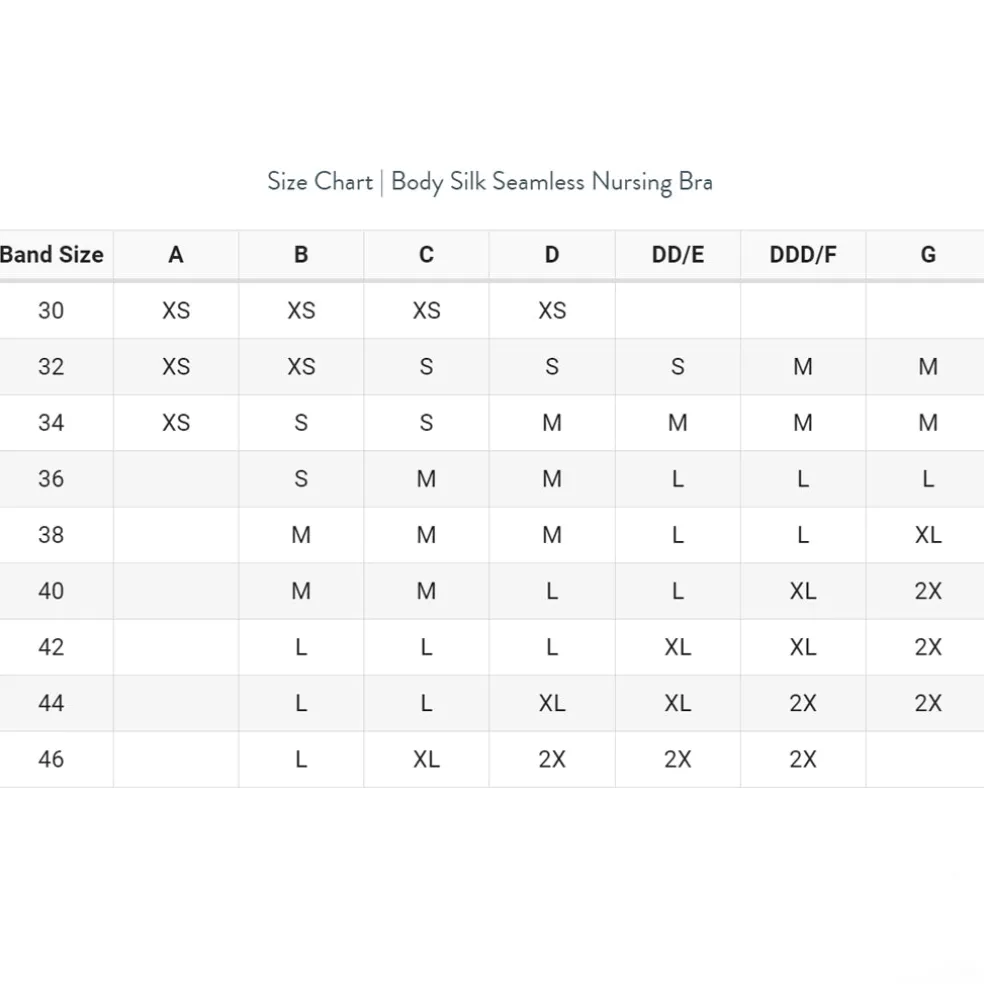Image resolution: width=984 pixels, height=984 pixels.
Task: Click the S cell for band 36, cup B
Action: click(x=301, y=479)
